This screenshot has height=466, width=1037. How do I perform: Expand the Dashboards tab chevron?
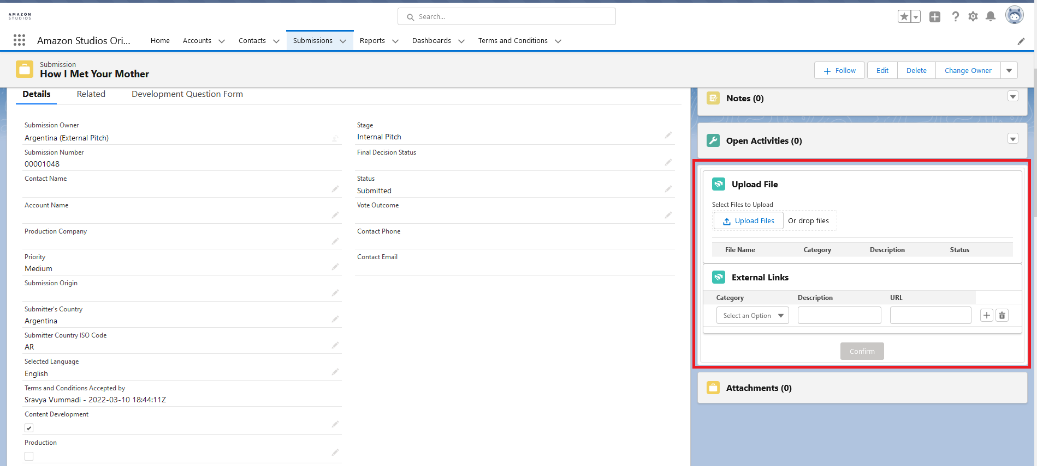[461, 41]
